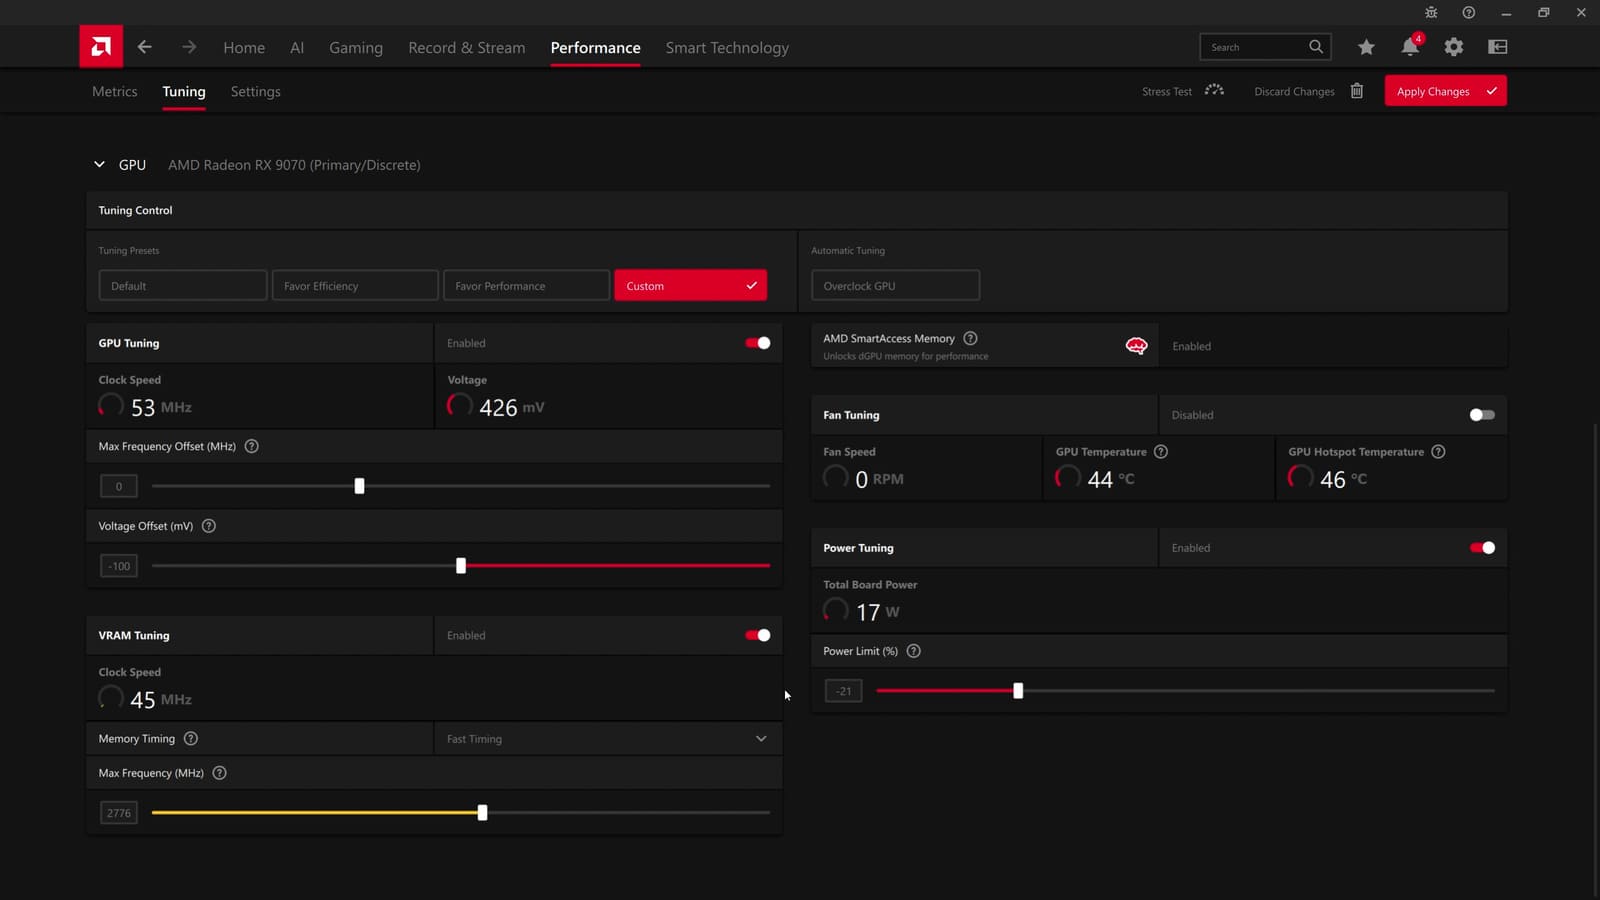Image resolution: width=1600 pixels, height=900 pixels.
Task: Show help for Memory Timing
Action: point(191,738)
